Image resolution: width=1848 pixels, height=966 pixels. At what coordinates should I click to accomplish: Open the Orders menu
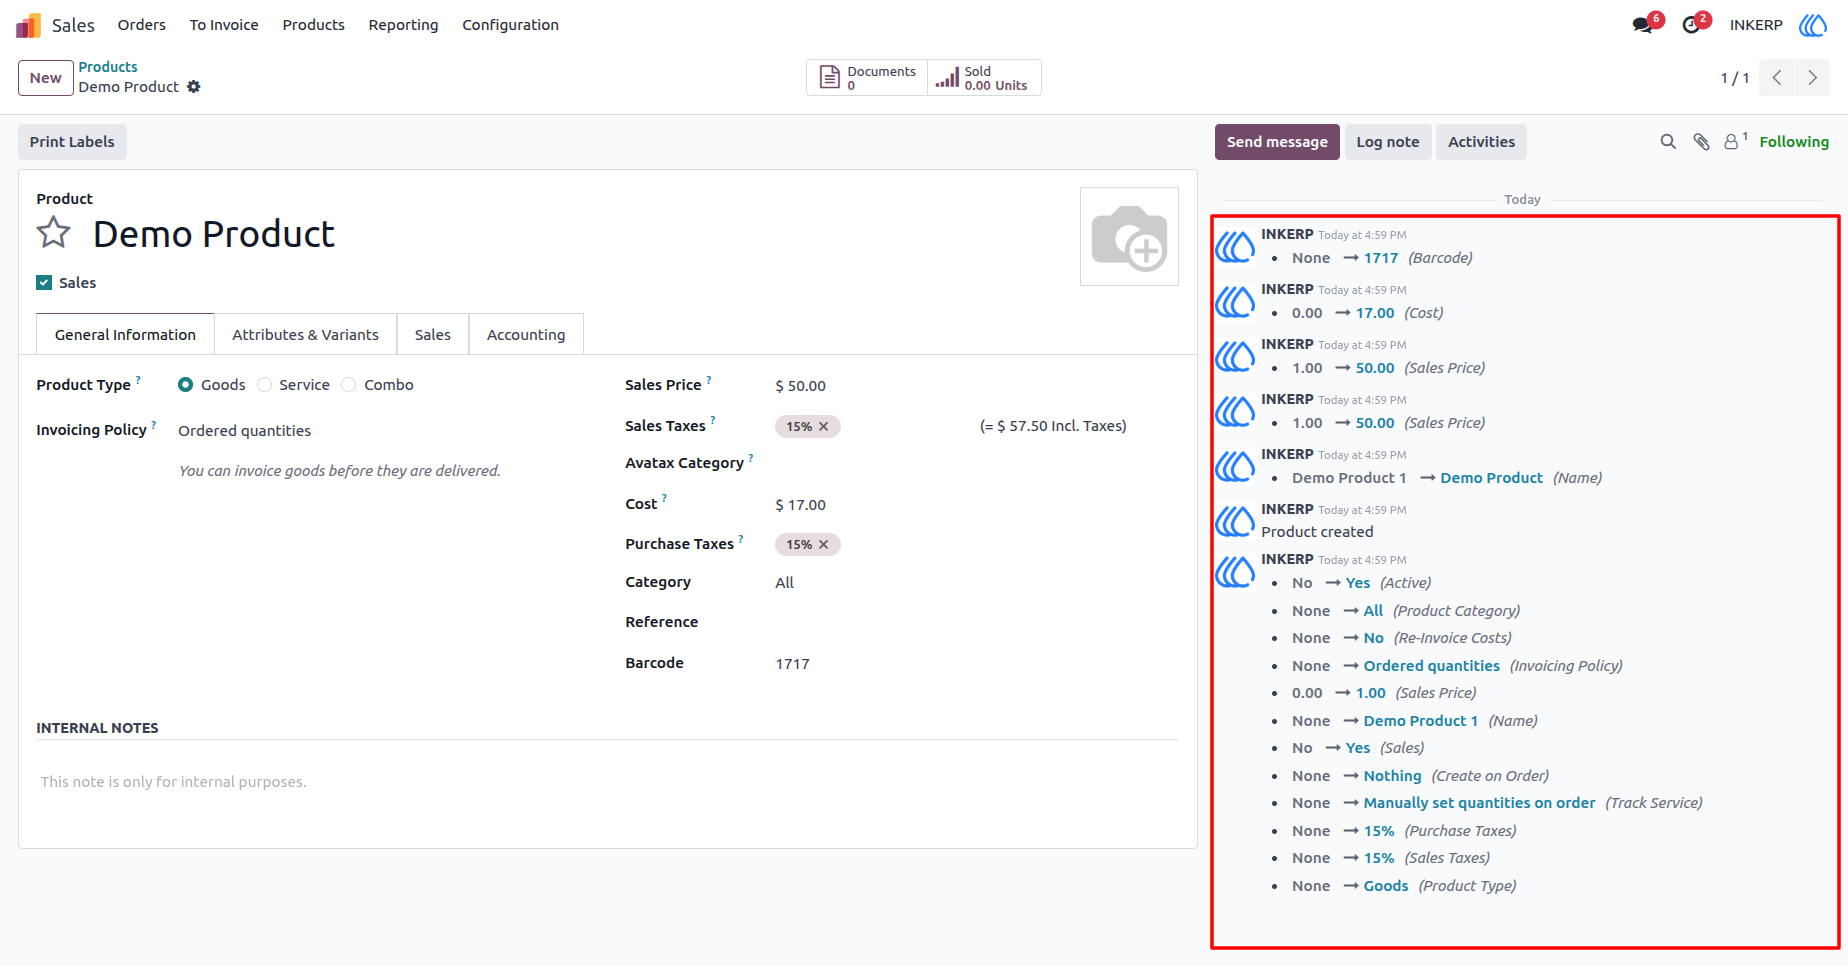click(142, 25)
